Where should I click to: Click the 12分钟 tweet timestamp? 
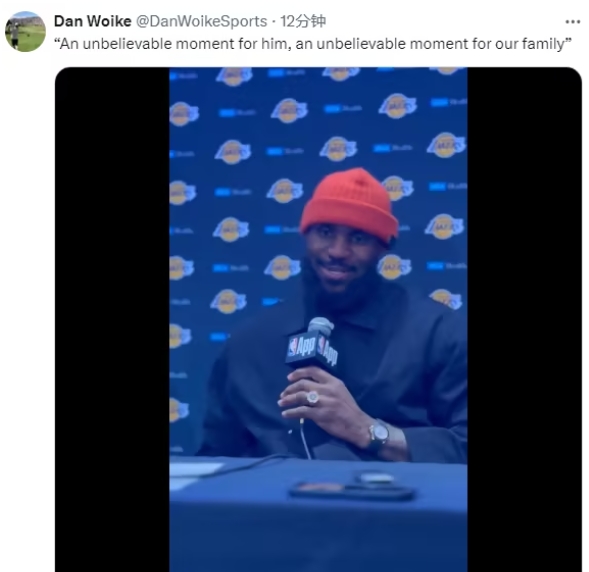tap(303, 21)
